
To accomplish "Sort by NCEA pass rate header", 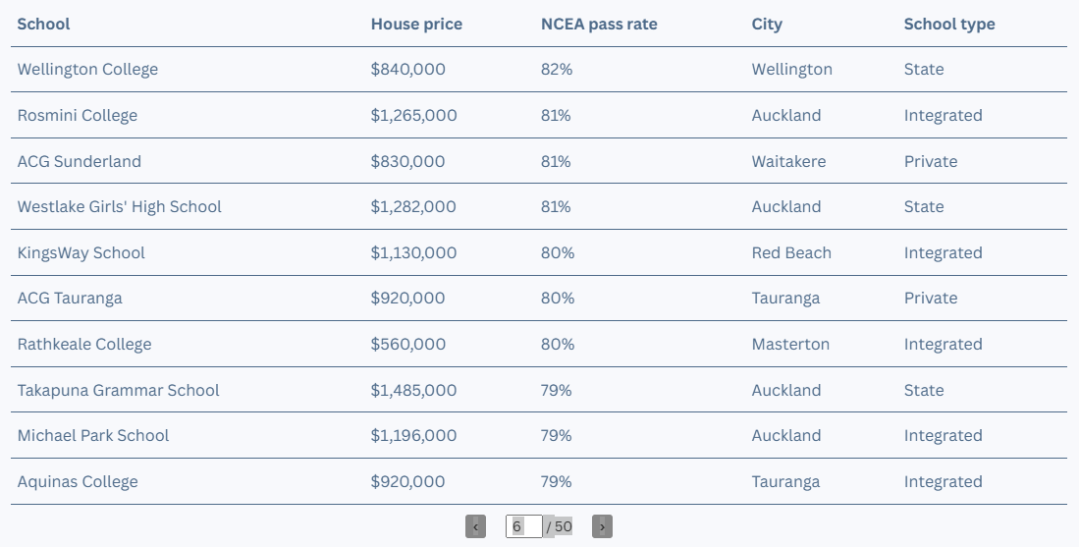I will (x=599, y=24).
